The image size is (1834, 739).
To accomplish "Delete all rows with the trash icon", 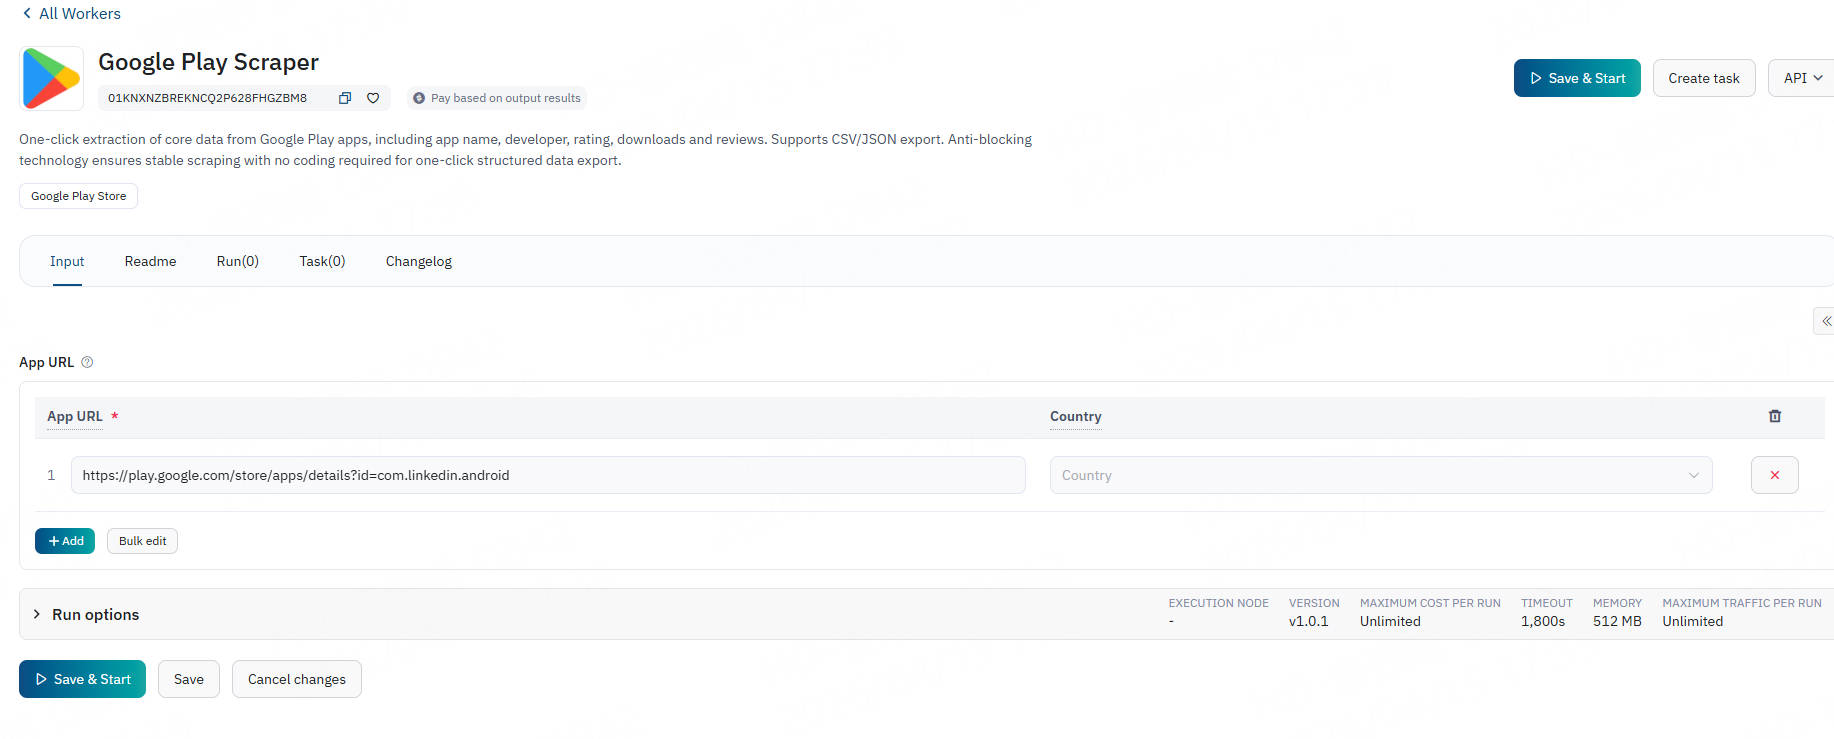I will 1774,416.
